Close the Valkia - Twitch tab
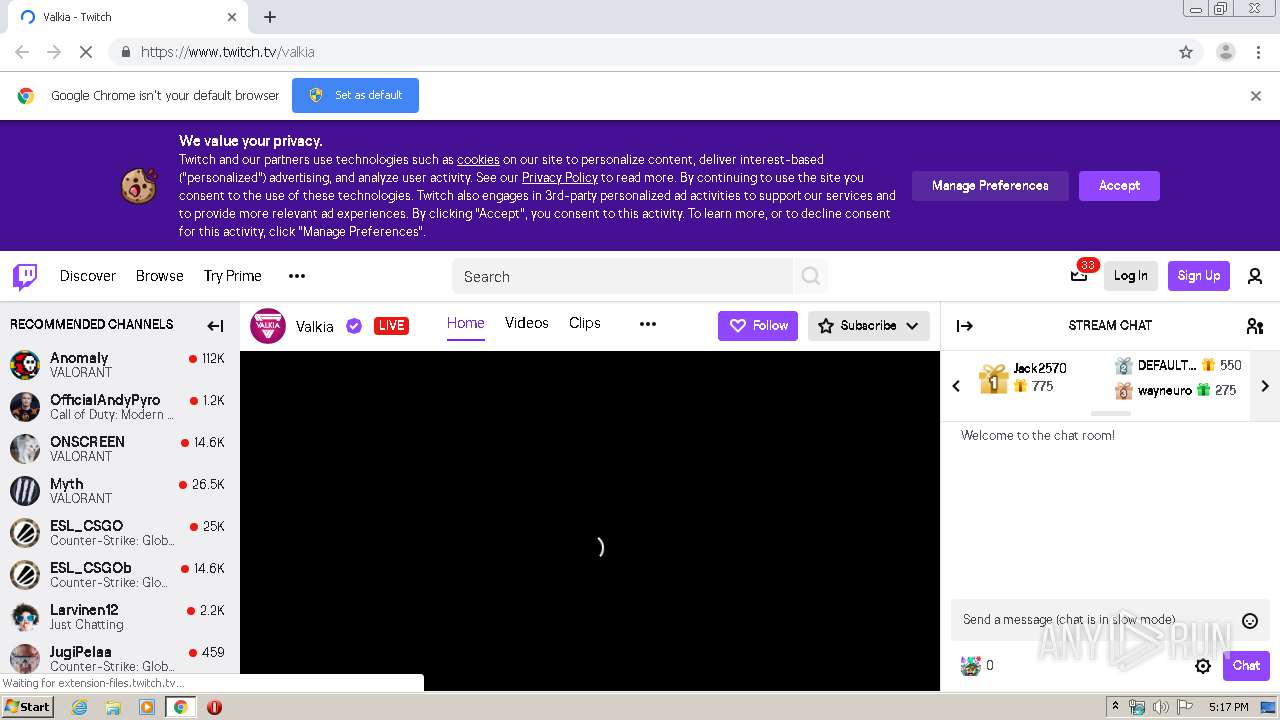The height and width of the screenshot is (720, 1280). [x=232, y=17]
